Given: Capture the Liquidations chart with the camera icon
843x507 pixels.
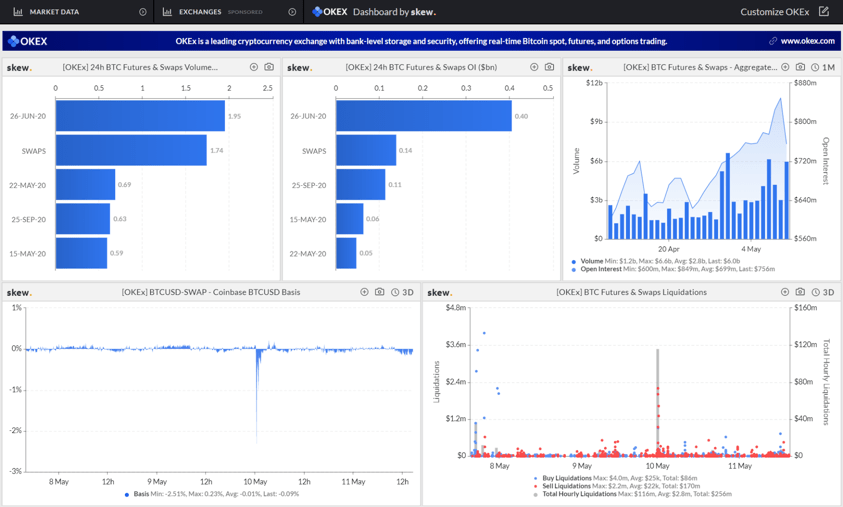Looking at the screenshot, I should pyautogui.click(x=800, y=292).
